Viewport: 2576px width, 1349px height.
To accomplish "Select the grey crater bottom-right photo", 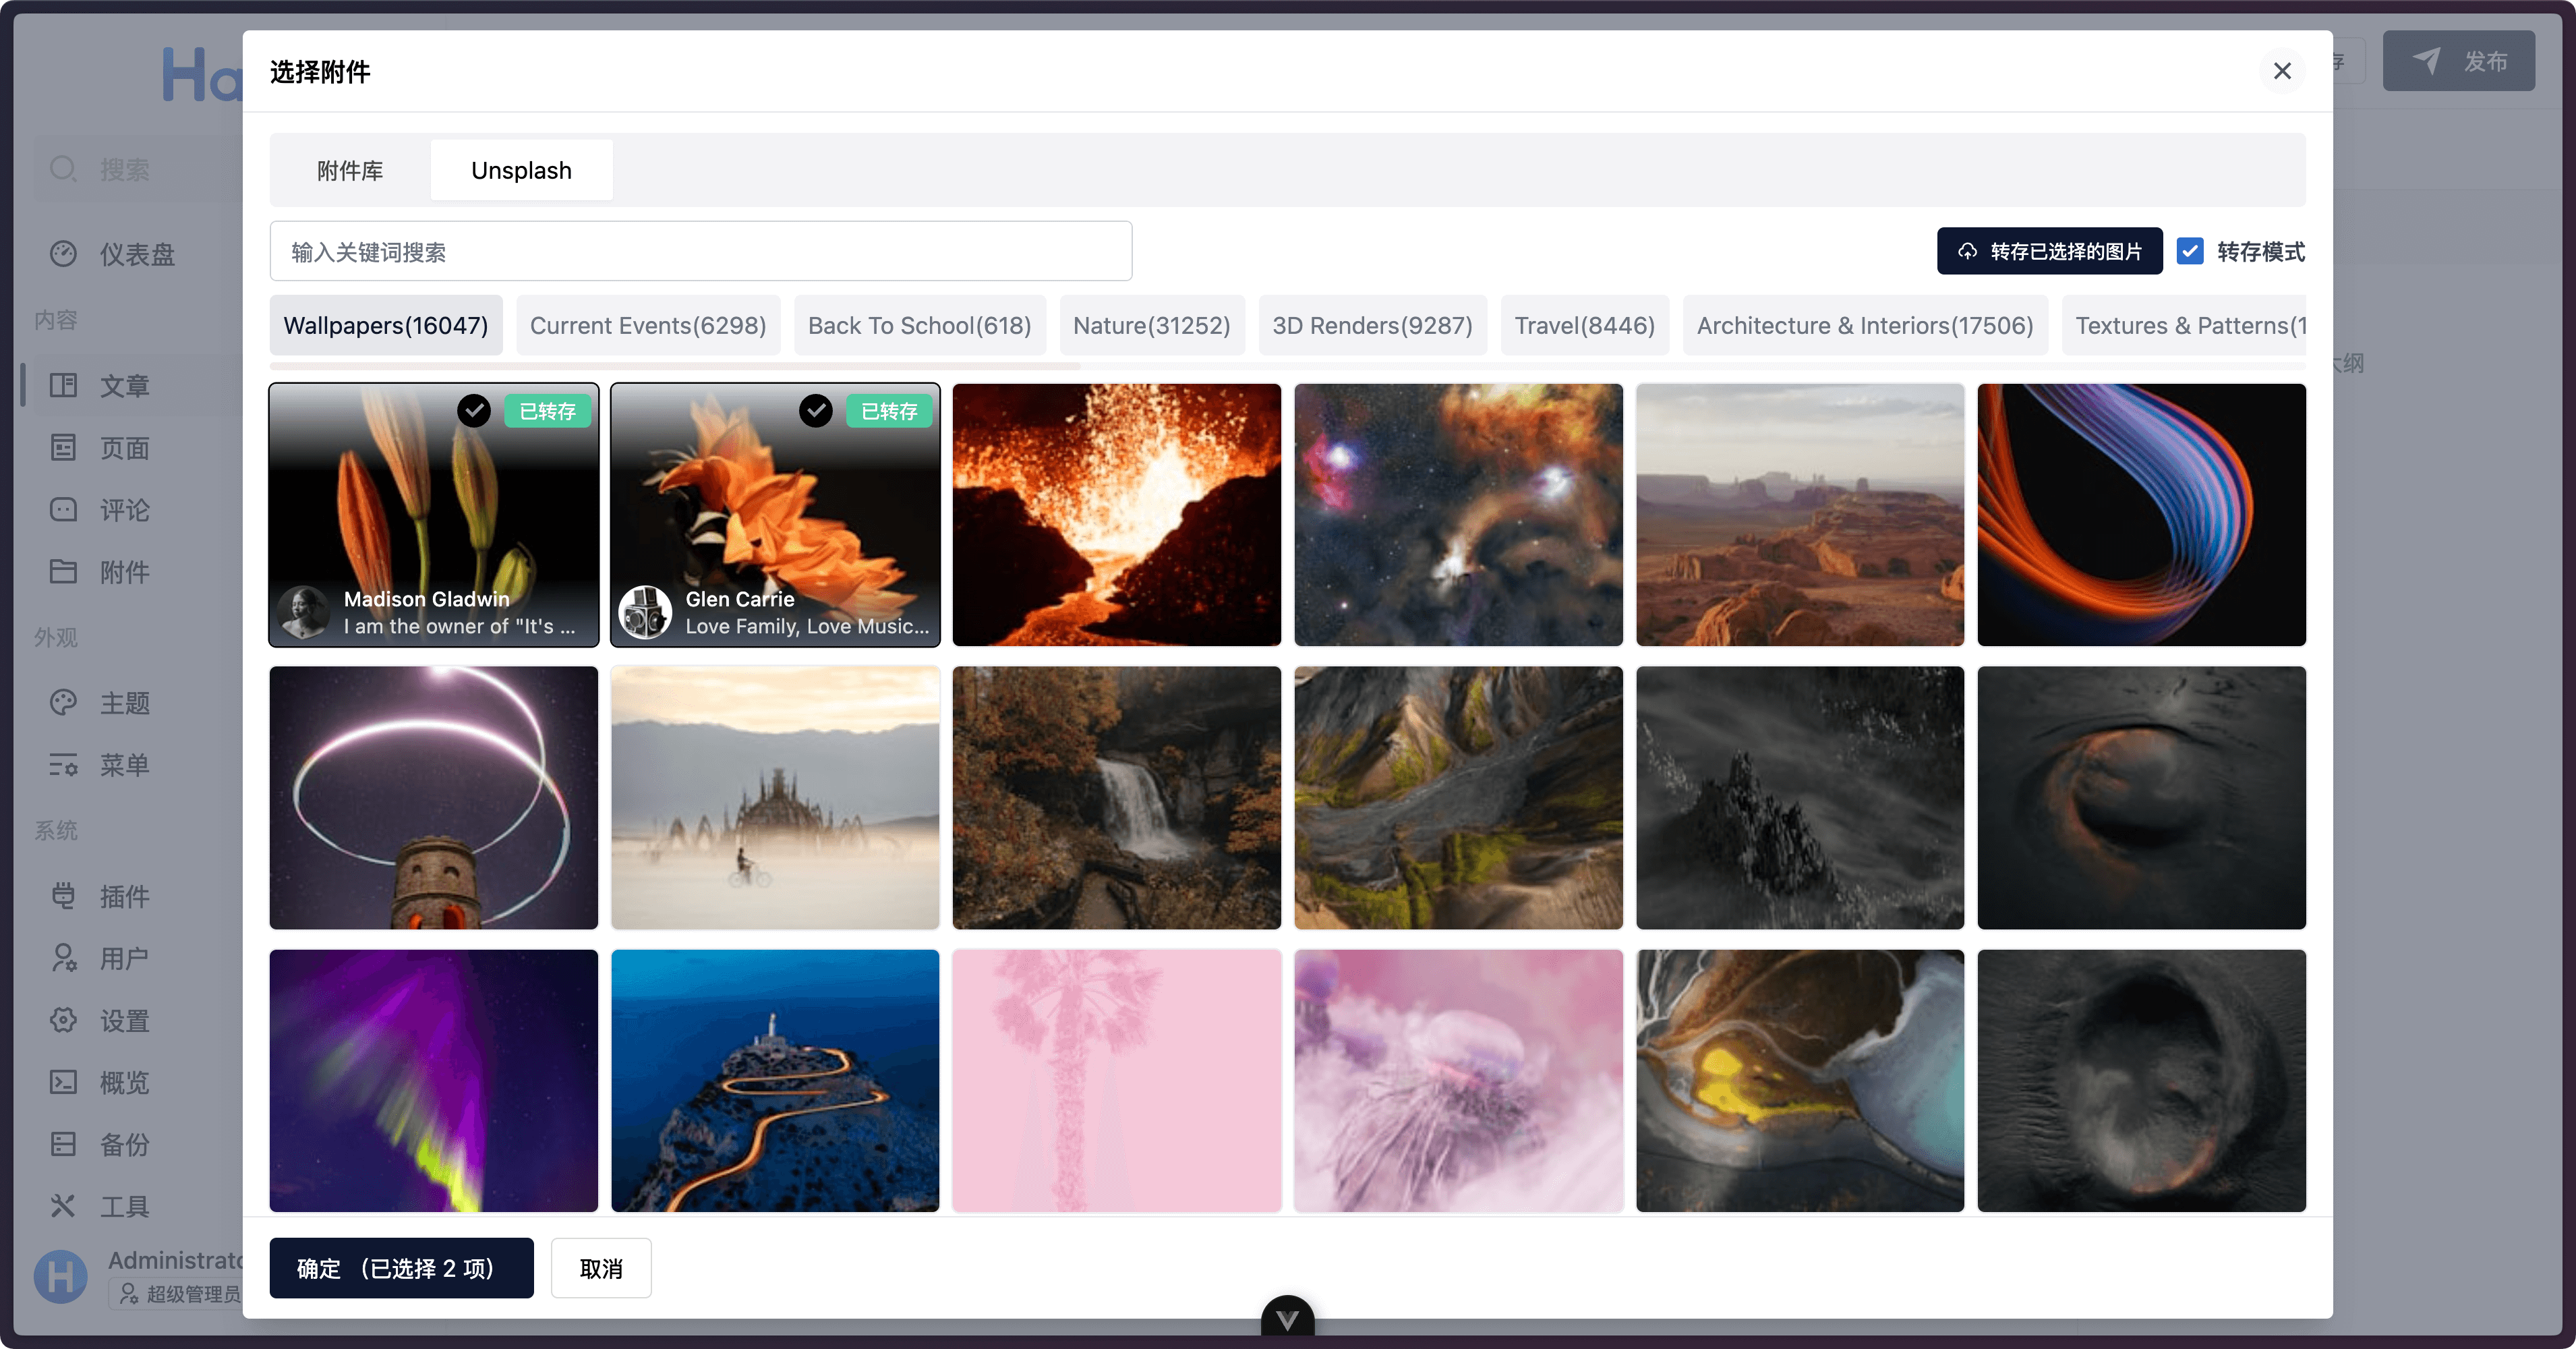I will tap(2141, 1081).
